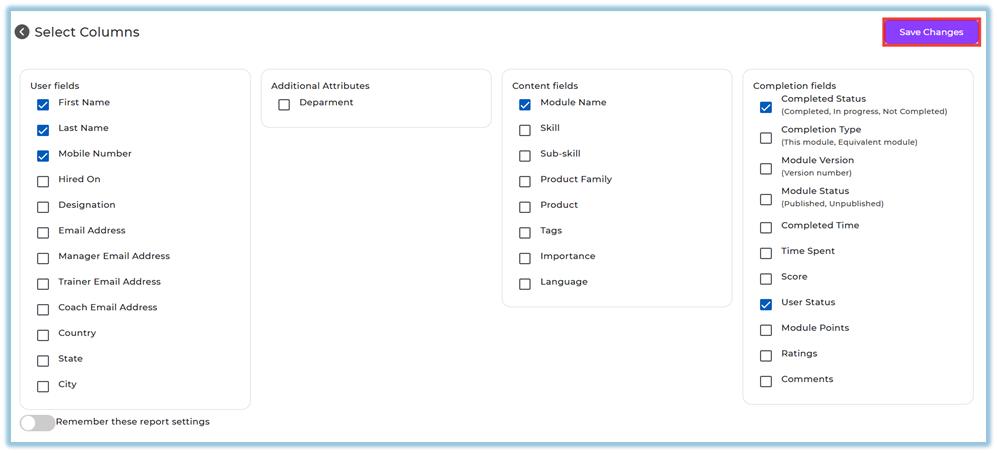
Task: Click the Save Changes button
Action: 930,32
